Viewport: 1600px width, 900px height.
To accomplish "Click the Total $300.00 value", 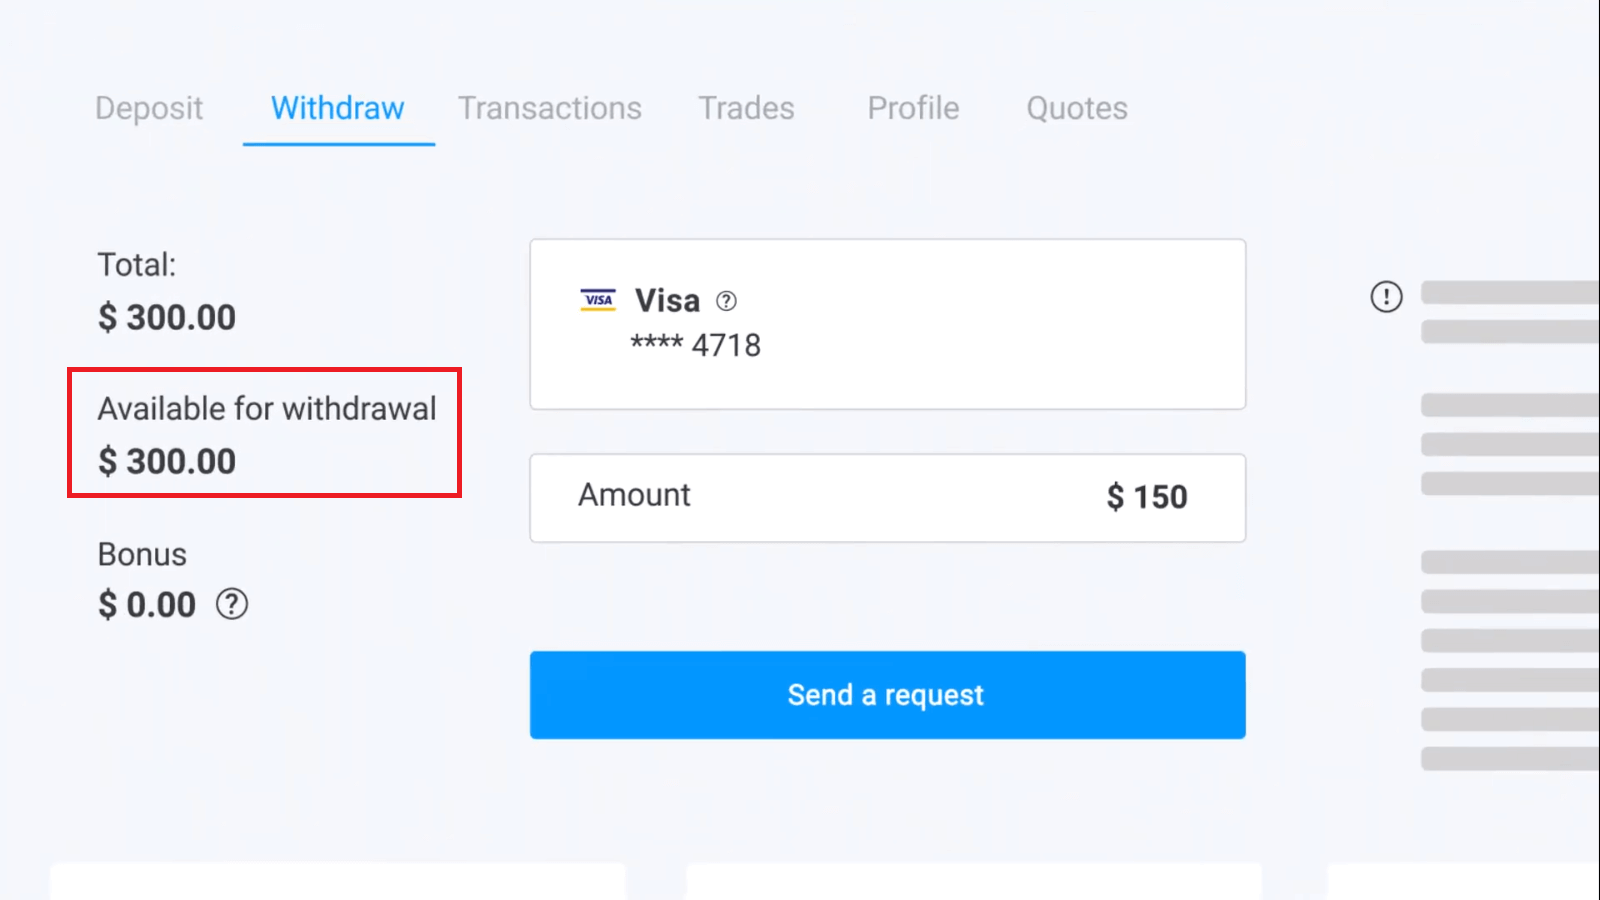I will [166, 317].
